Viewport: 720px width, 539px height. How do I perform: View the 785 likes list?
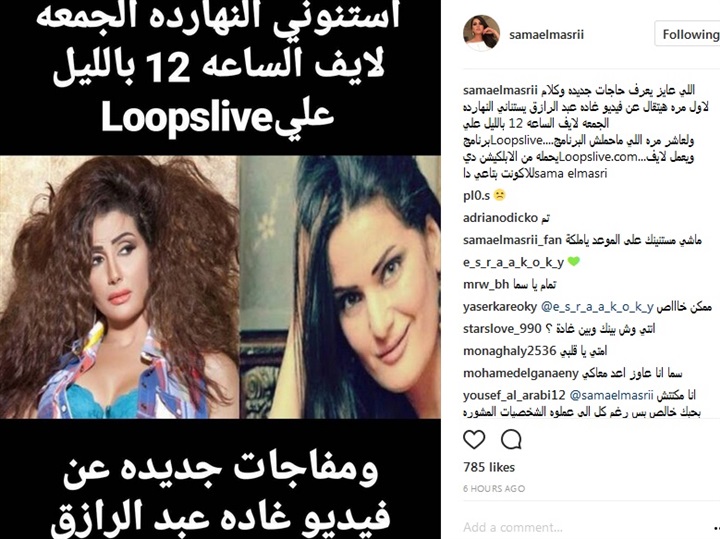tap(489, 467)
